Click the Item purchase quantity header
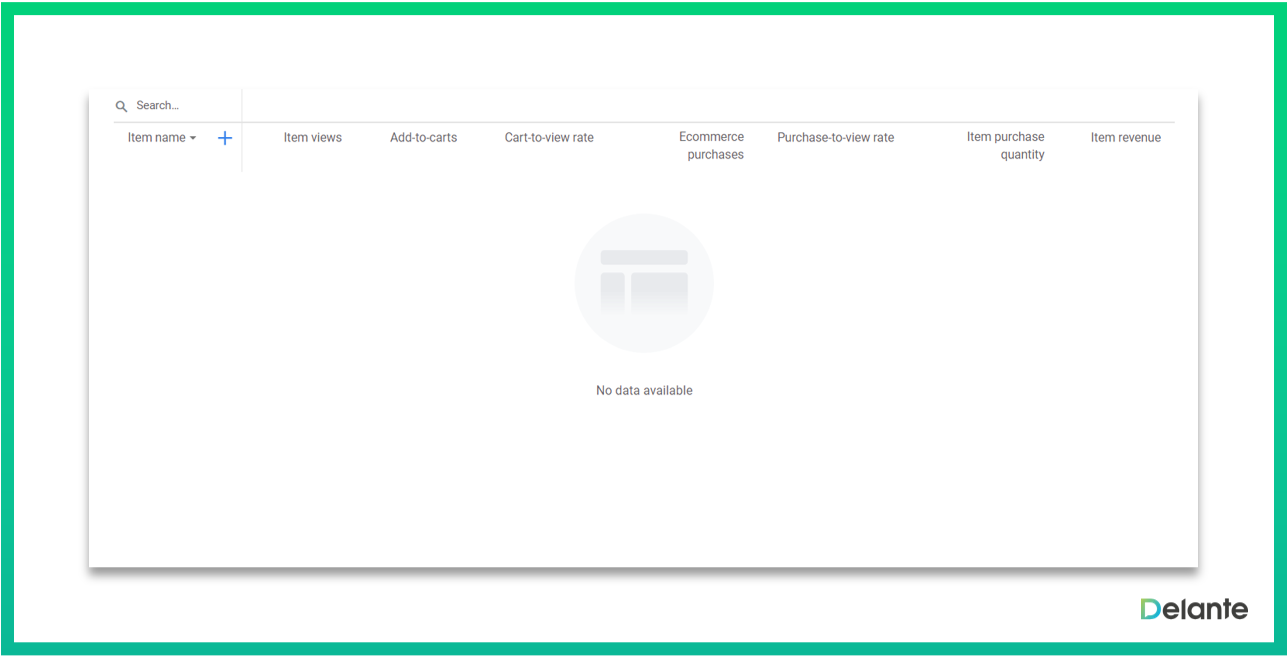The width and height of the screenshot is (1287, 657). 1005,146
